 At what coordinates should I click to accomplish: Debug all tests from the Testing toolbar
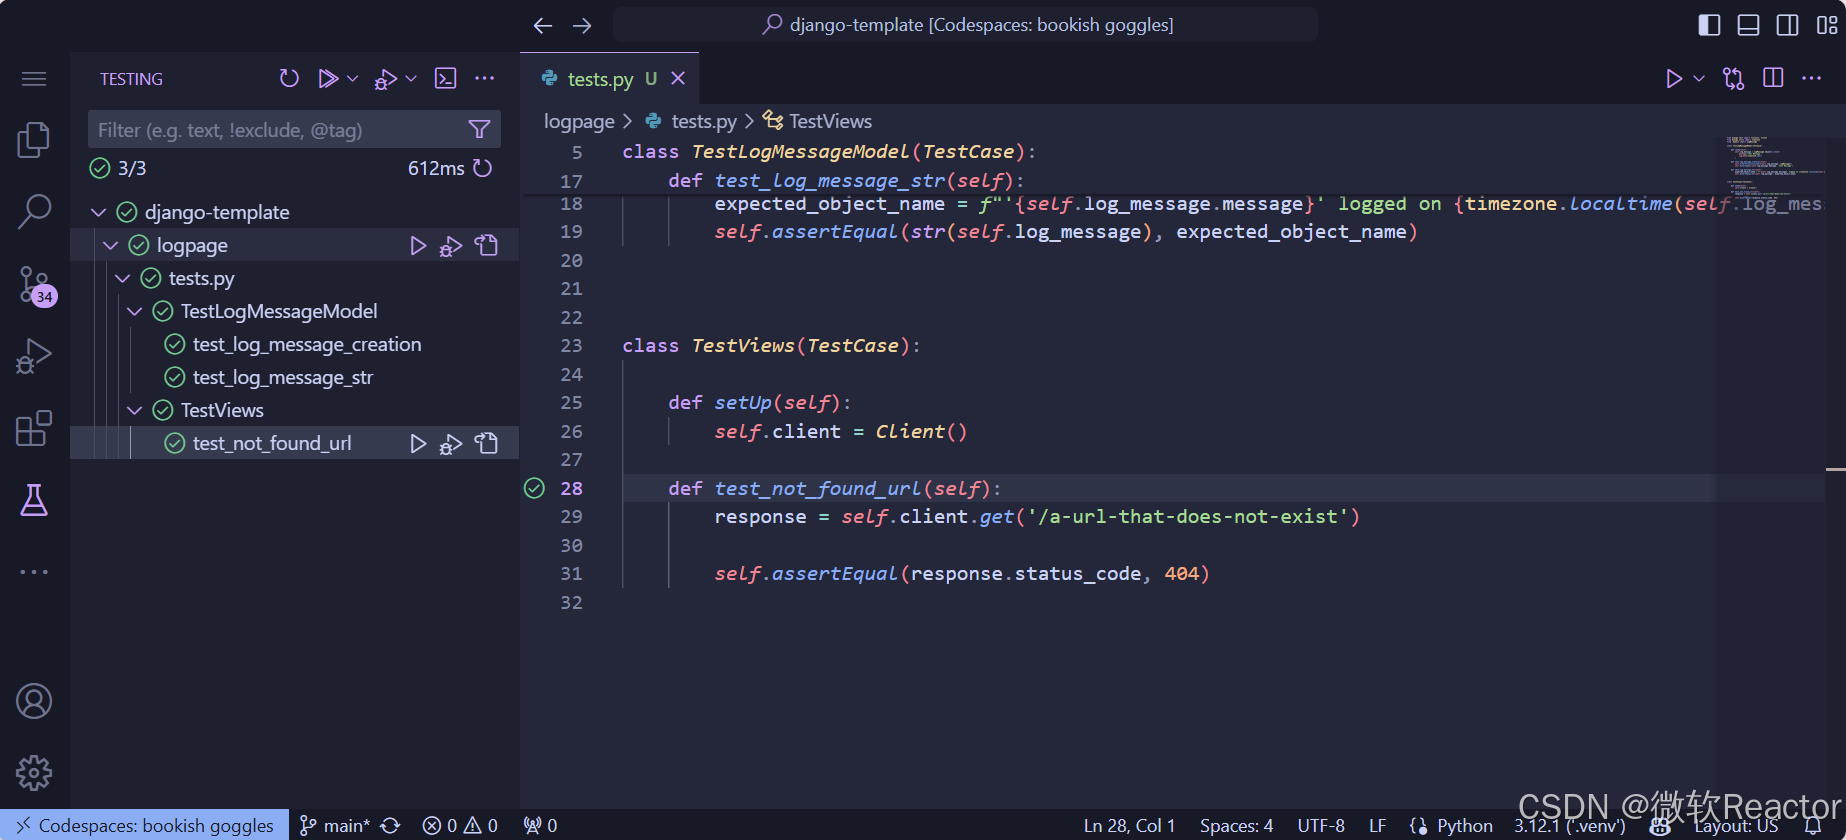(386, 79)
